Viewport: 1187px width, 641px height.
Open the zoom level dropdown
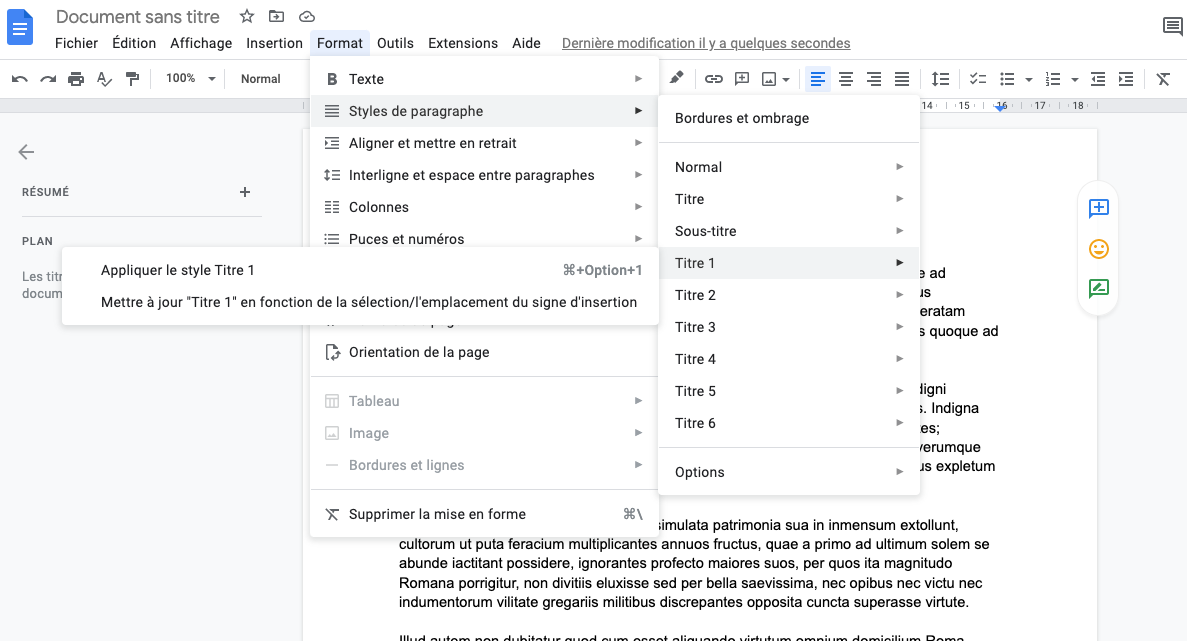[x=189, y=78]
